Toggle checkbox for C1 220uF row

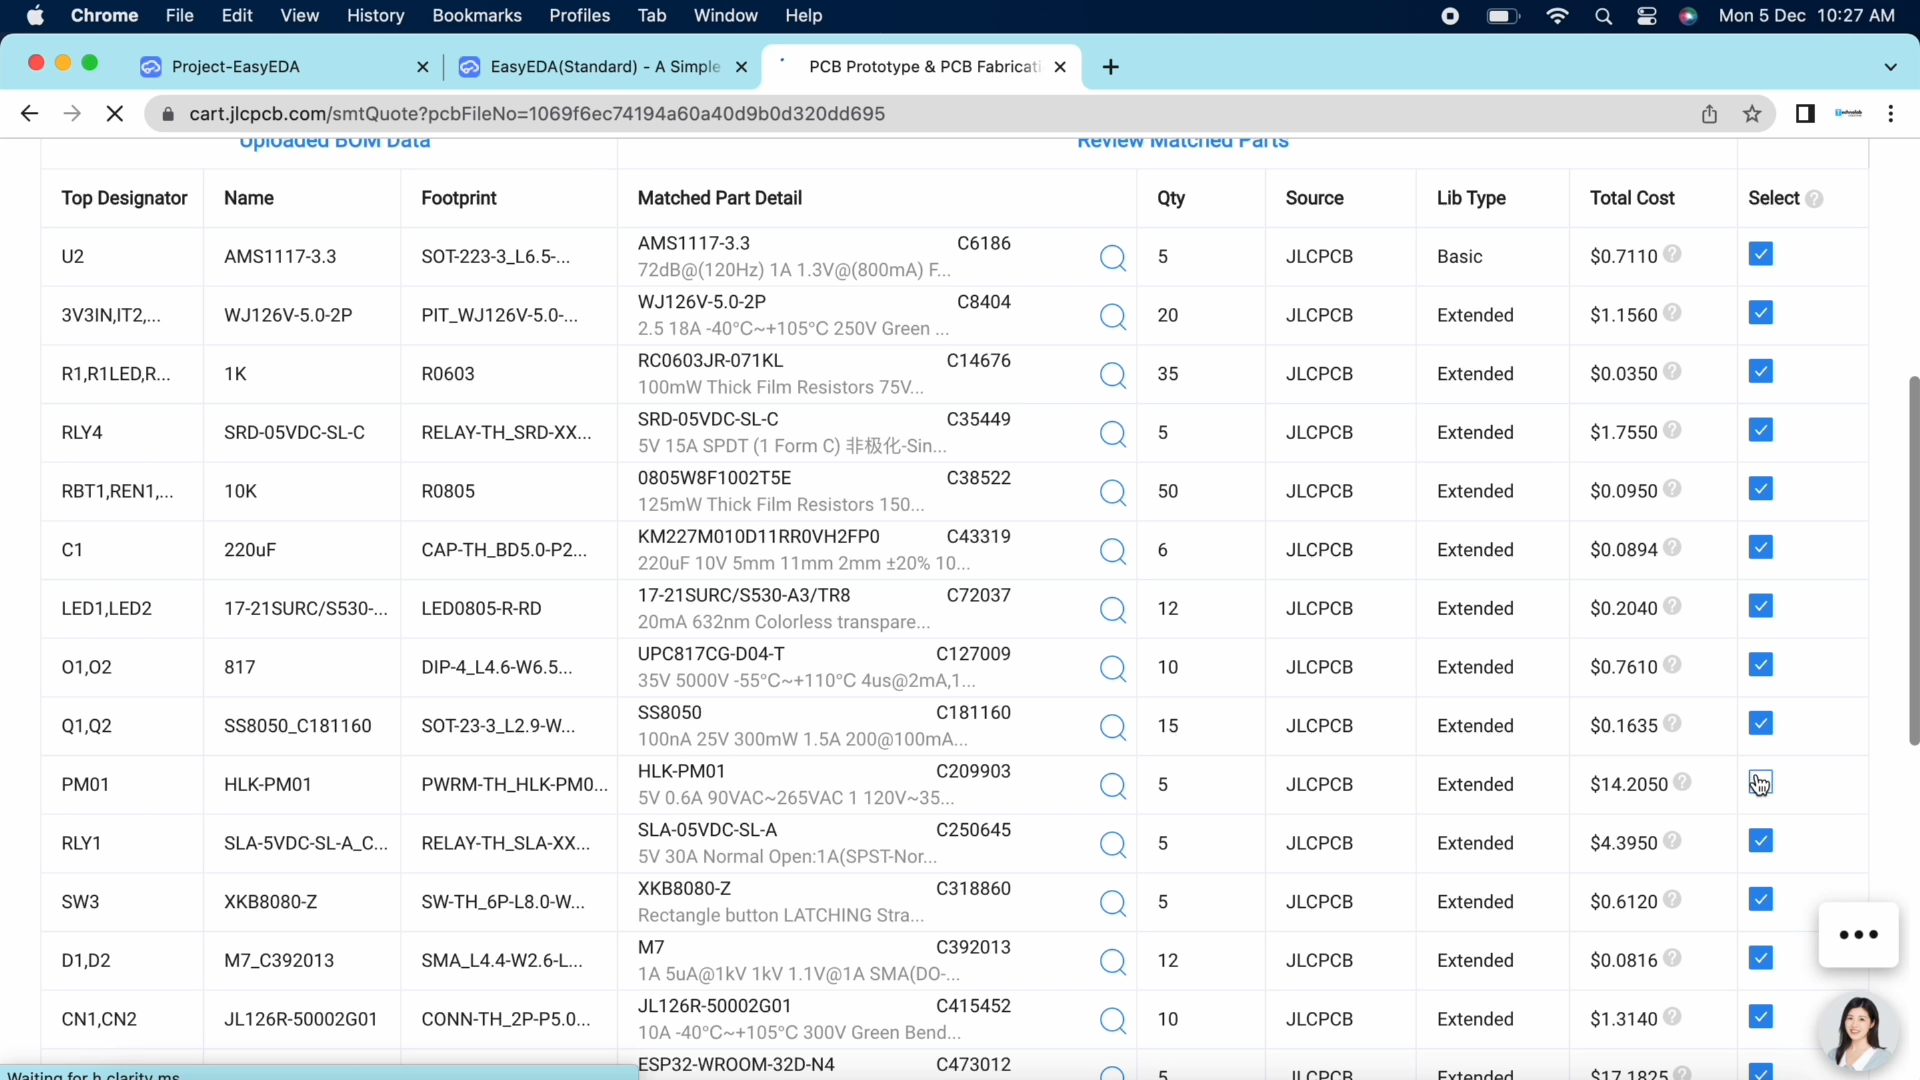(x=1761, y=547)
